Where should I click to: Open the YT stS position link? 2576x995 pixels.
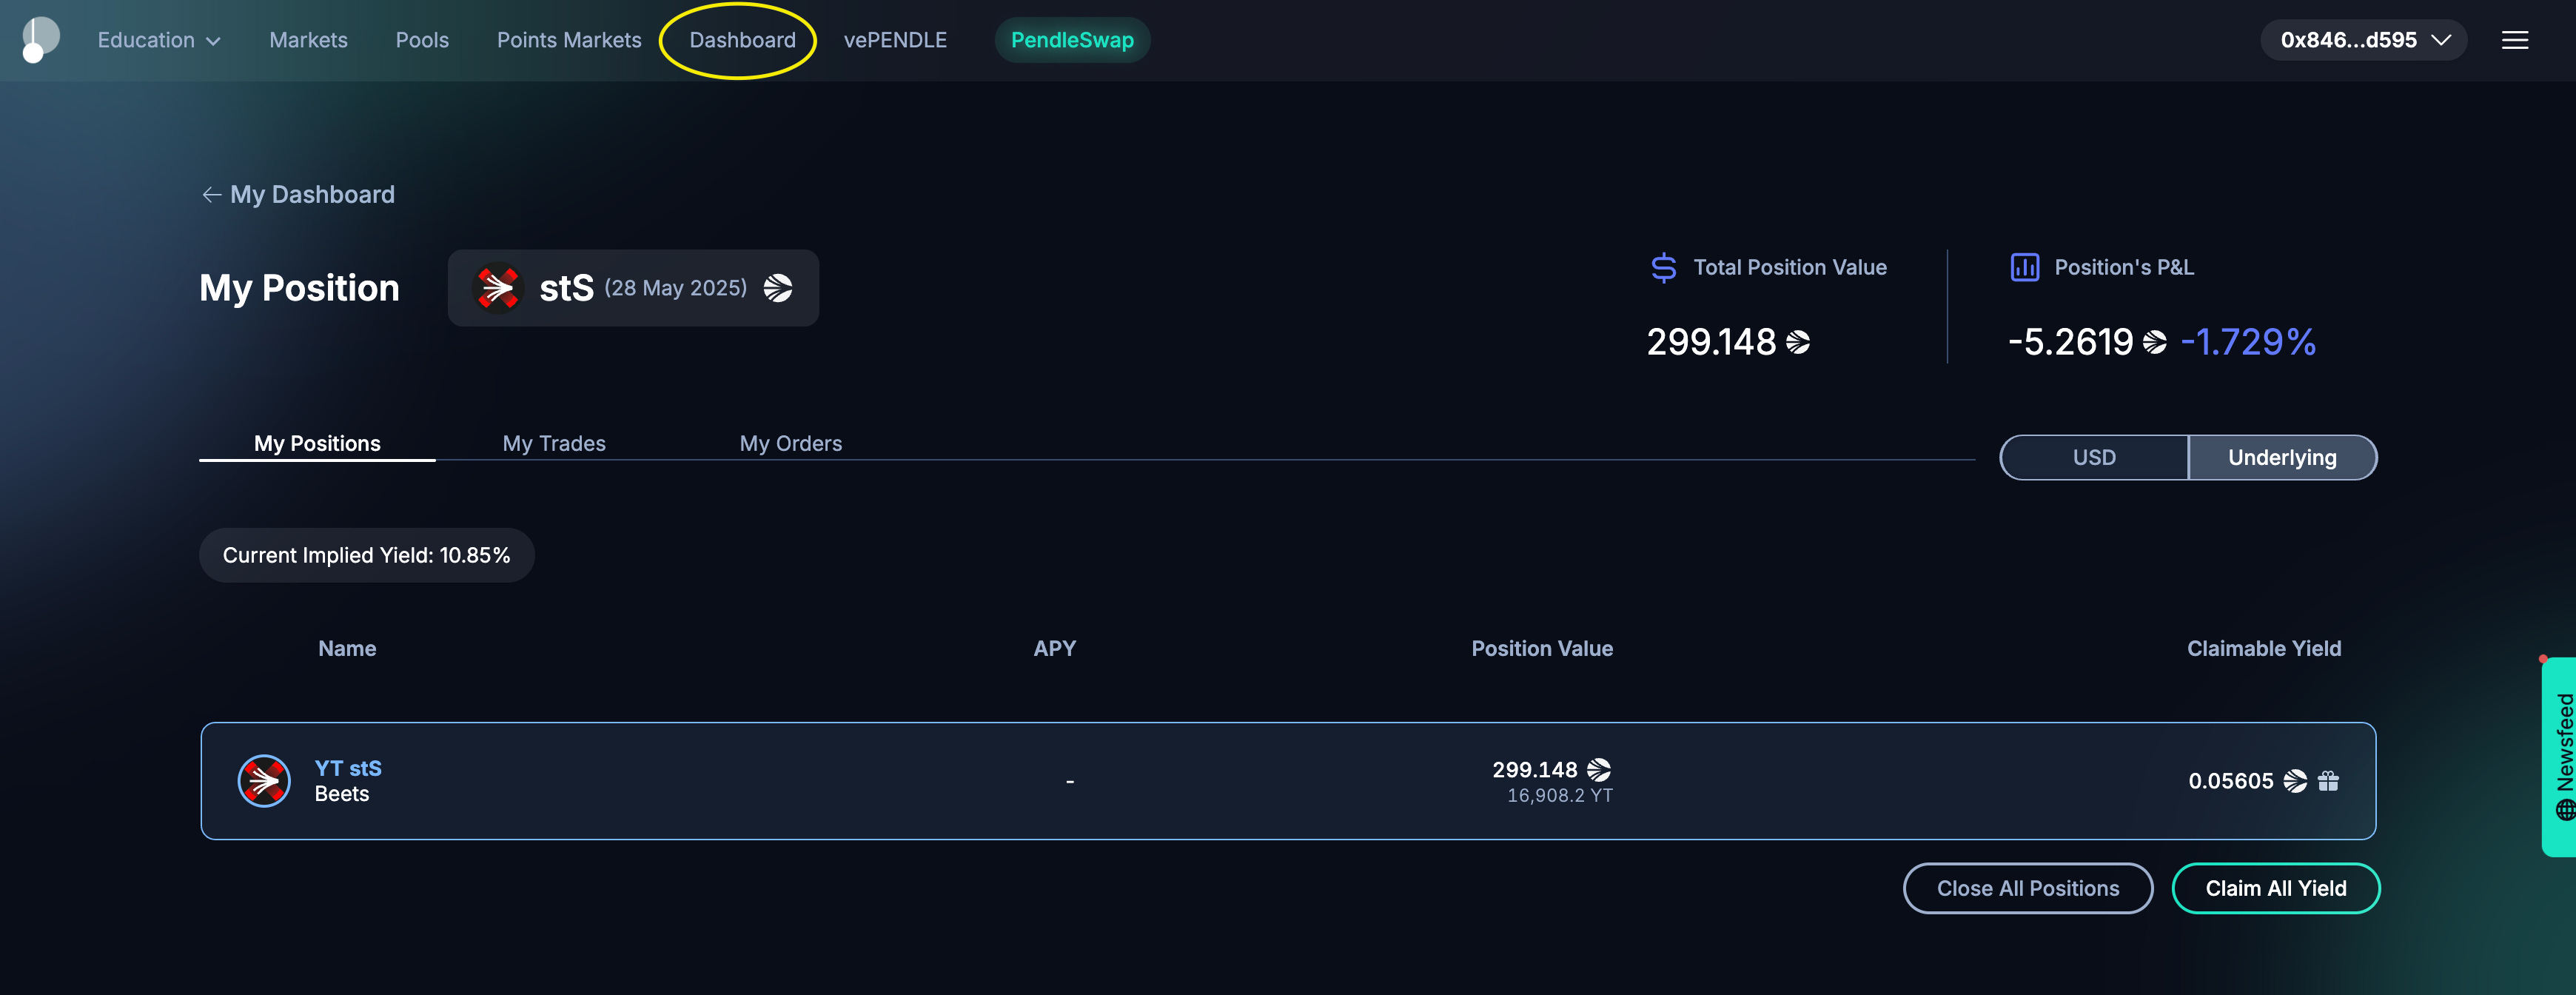tap(348, 768)
